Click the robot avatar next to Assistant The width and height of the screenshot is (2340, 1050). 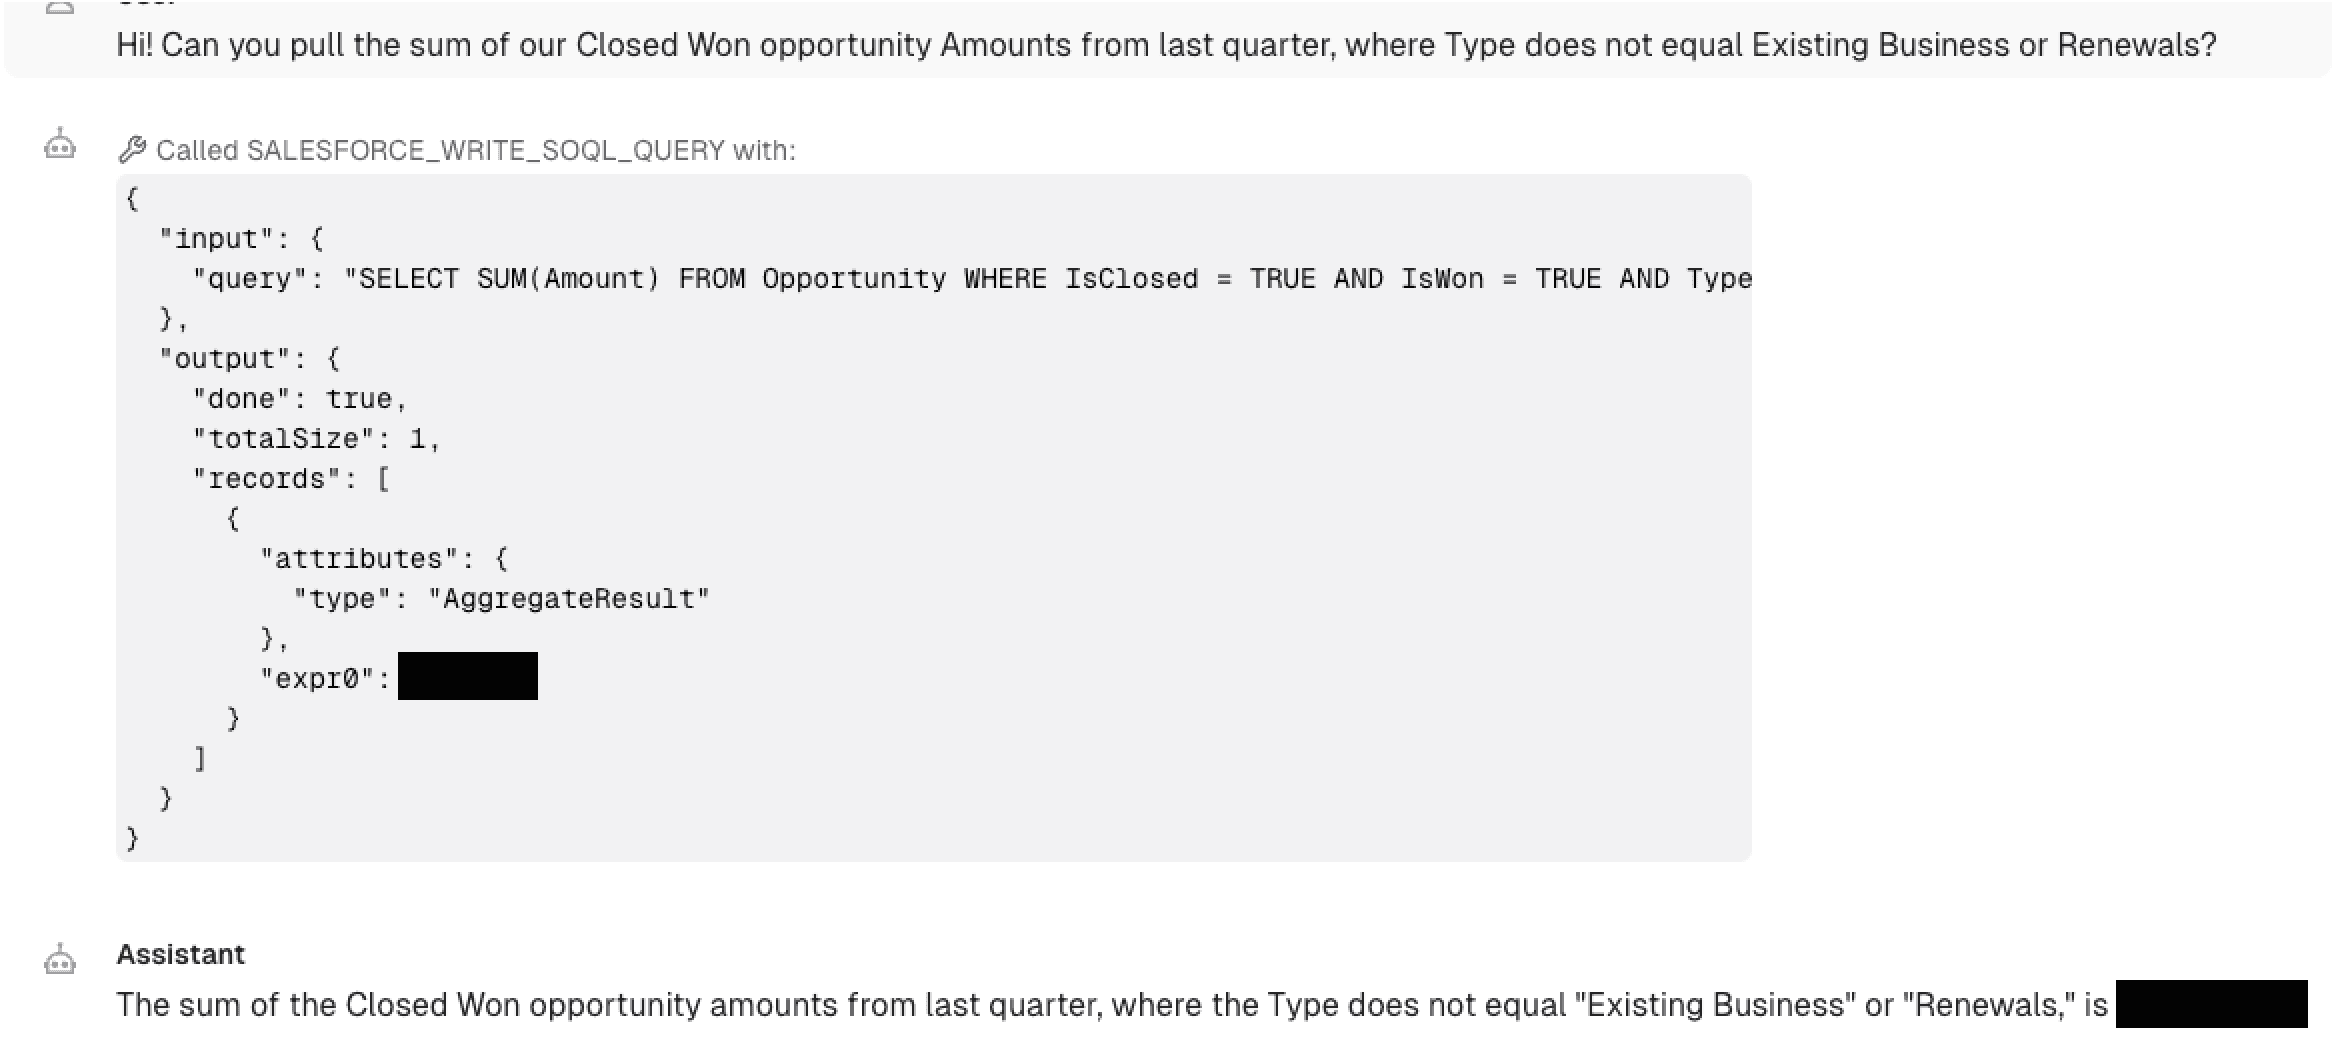60,960
